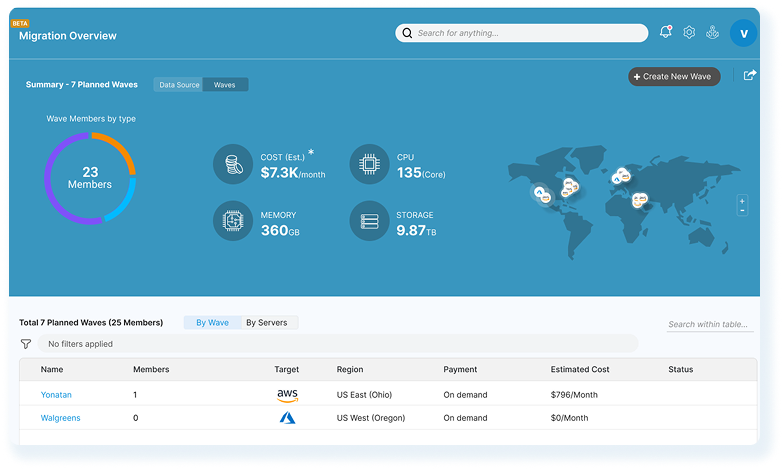The height and width of the screenshot is (470, 783).
Task: Click the storage disks icon
Action: [x=370, y=221]
